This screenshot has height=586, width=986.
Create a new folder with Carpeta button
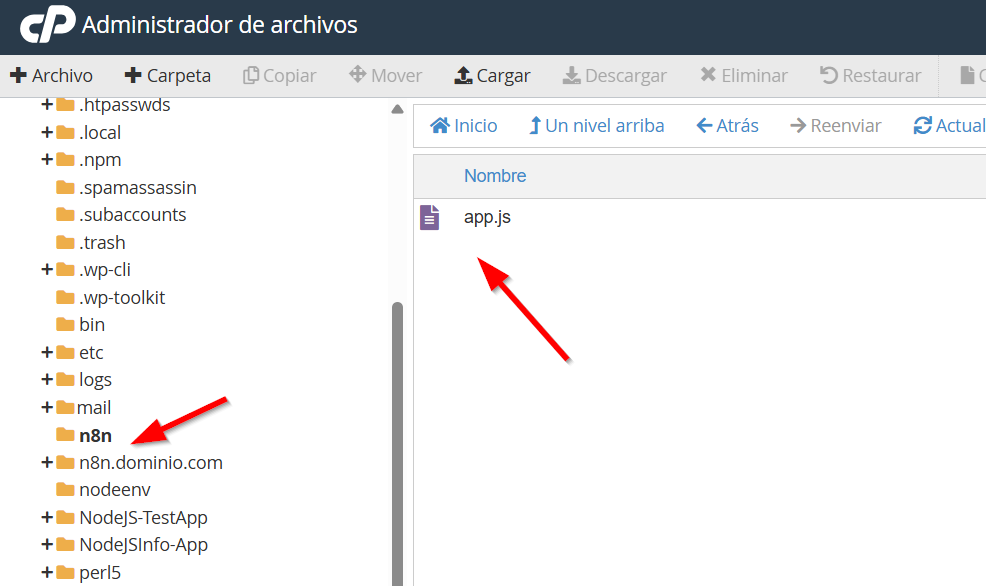point(167,76)
